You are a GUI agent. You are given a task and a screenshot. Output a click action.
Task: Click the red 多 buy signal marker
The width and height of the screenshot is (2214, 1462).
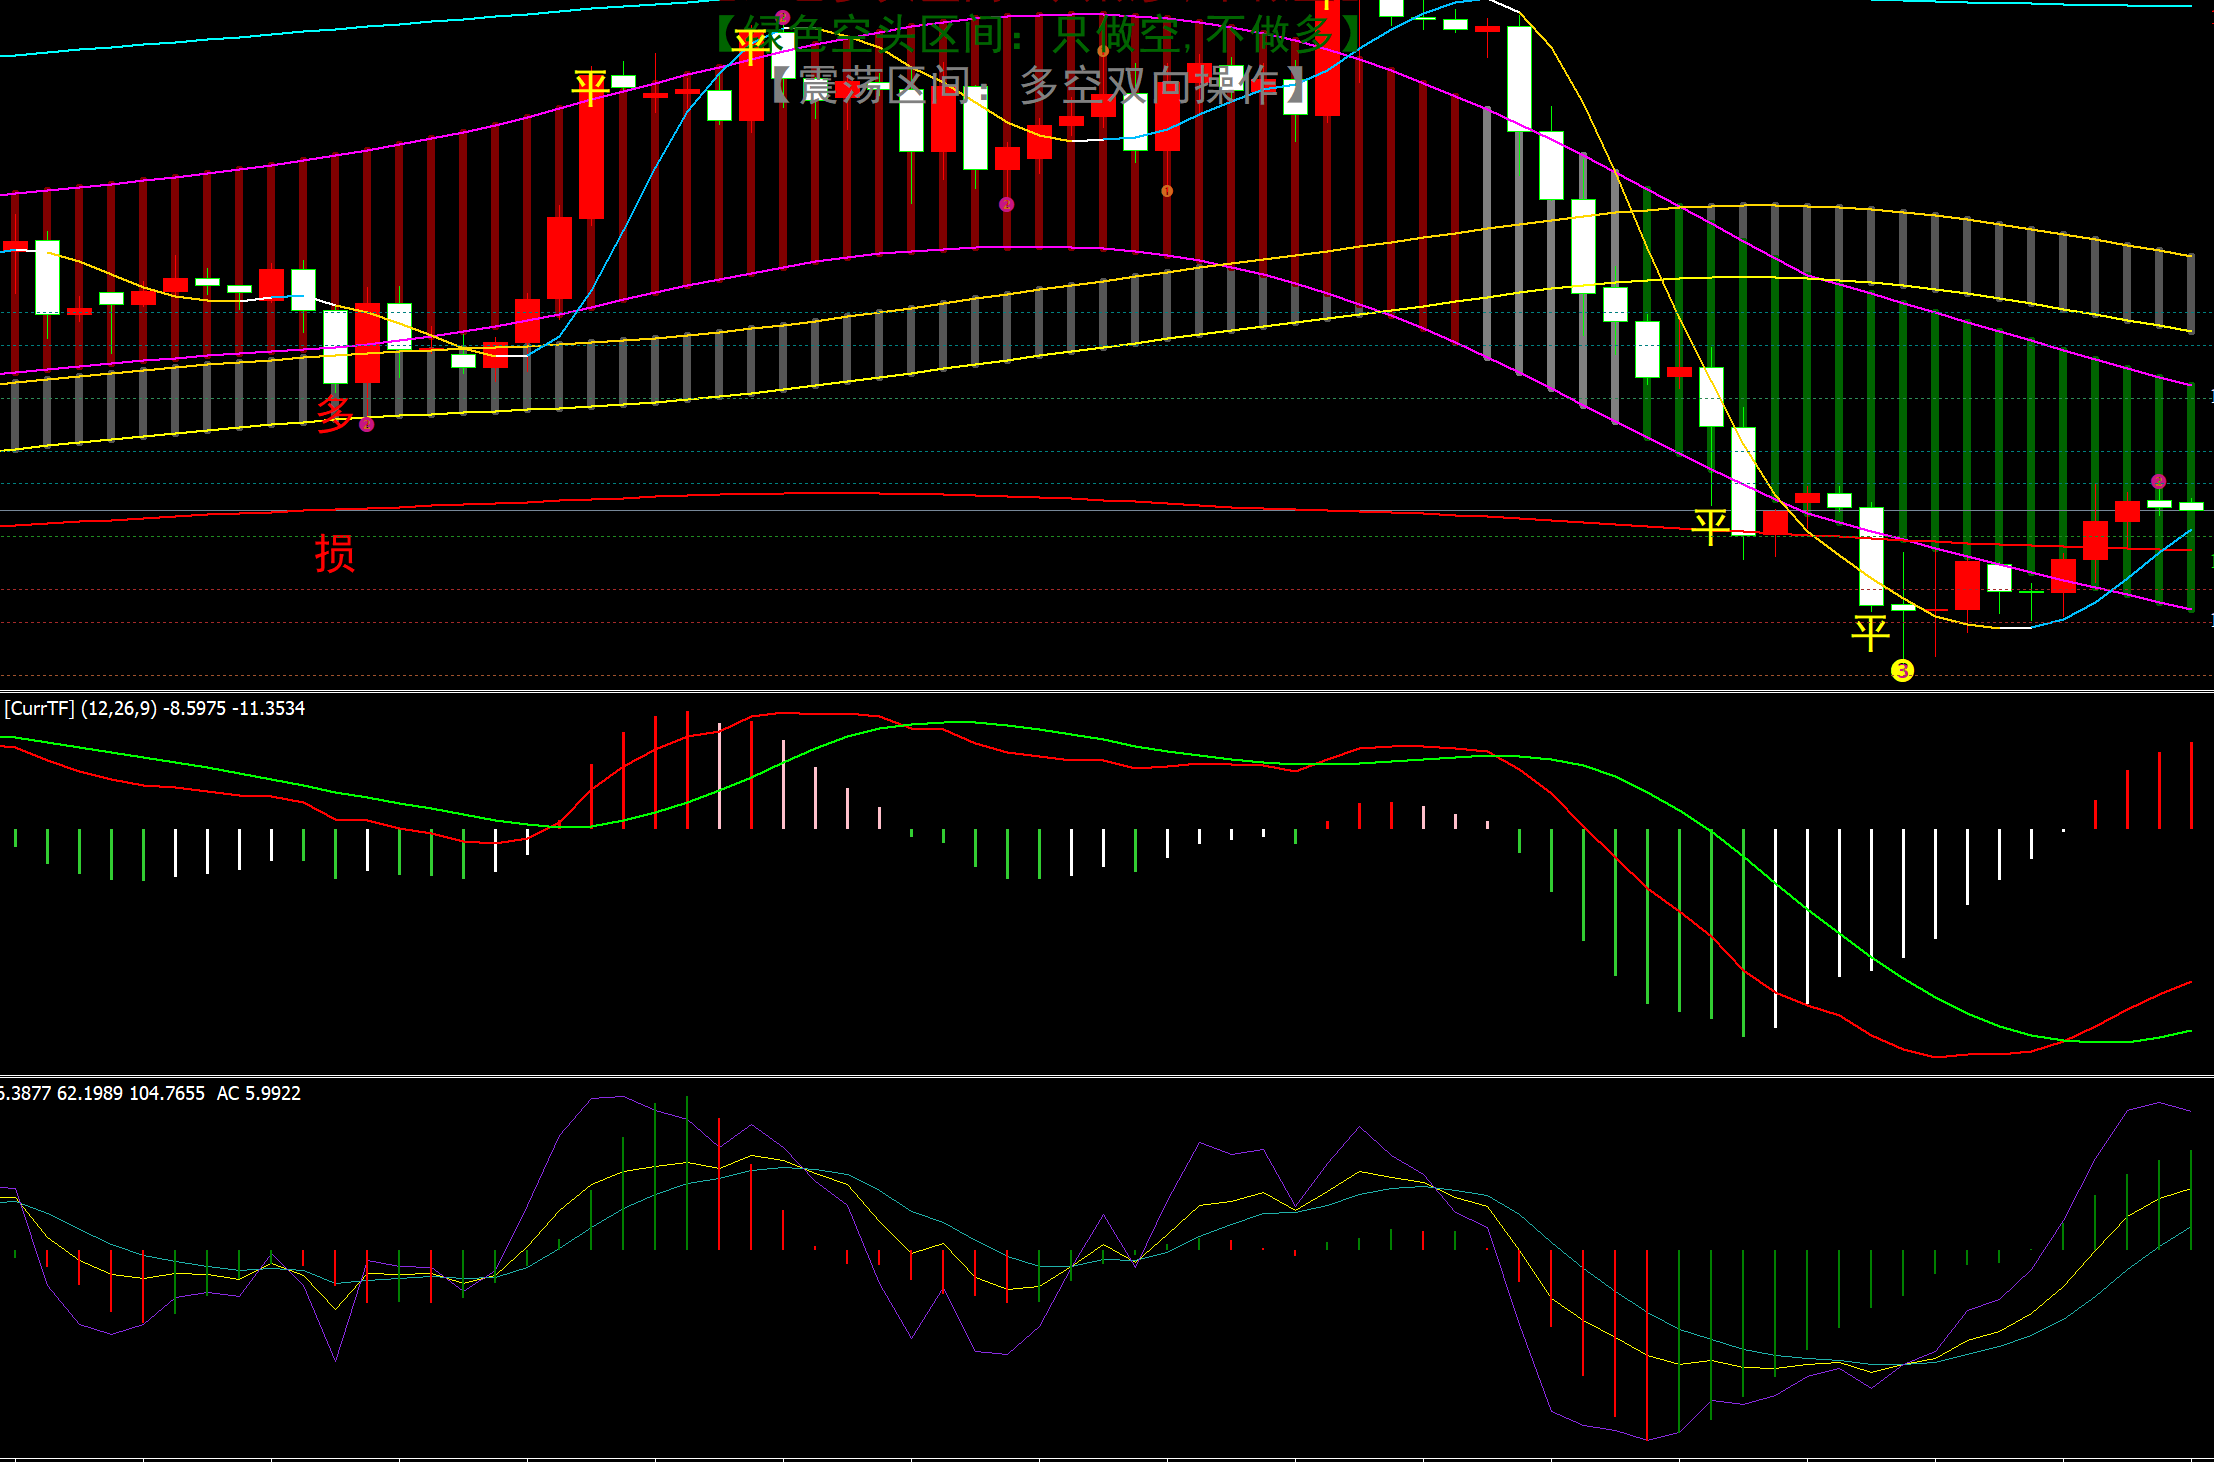[334, 413]
